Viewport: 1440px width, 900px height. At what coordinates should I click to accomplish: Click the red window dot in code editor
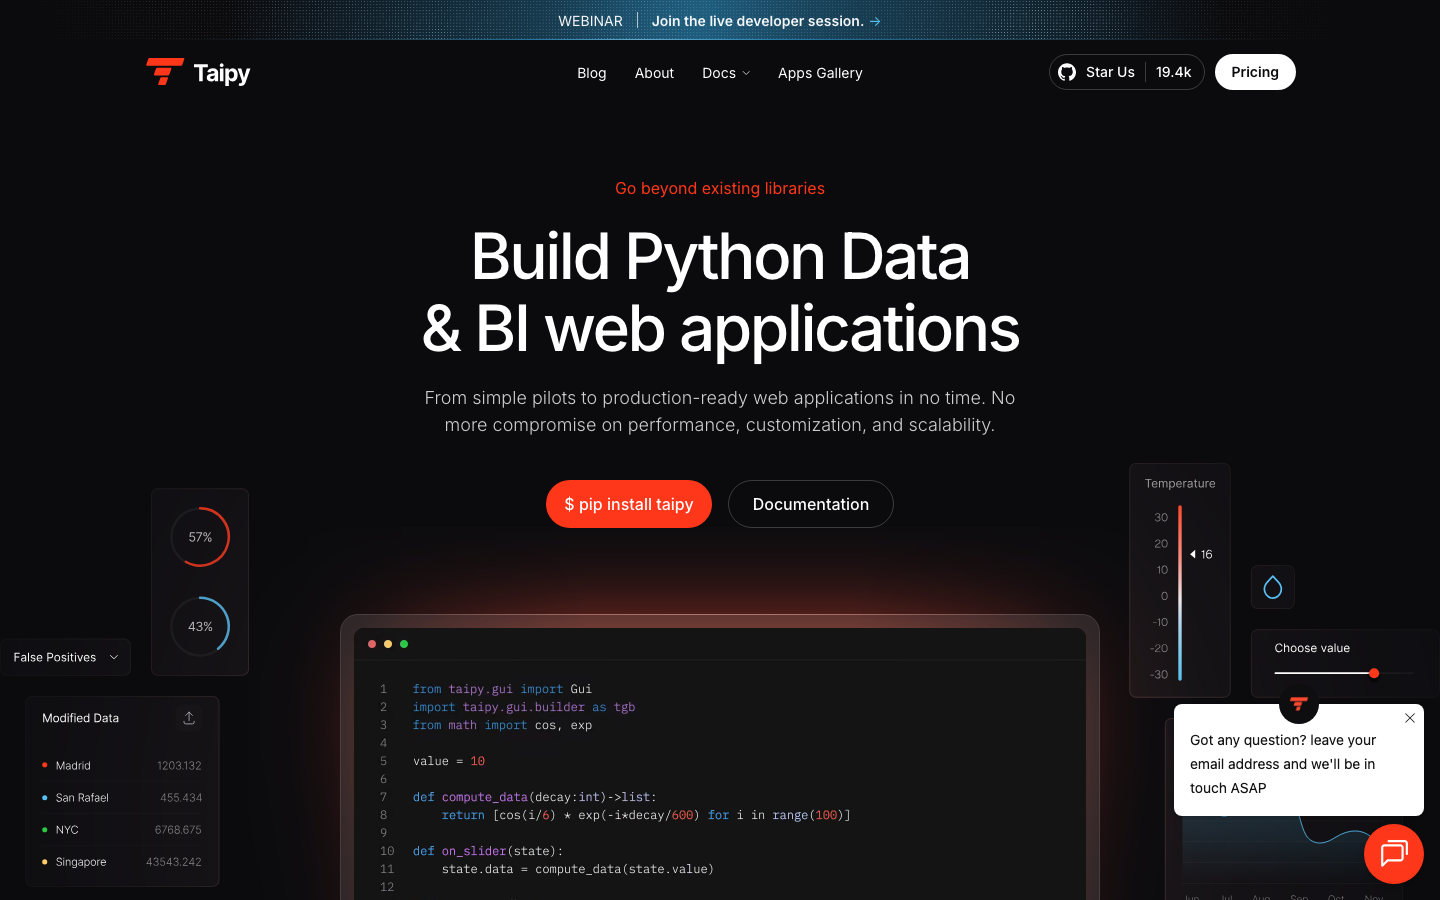pos(372,644)
